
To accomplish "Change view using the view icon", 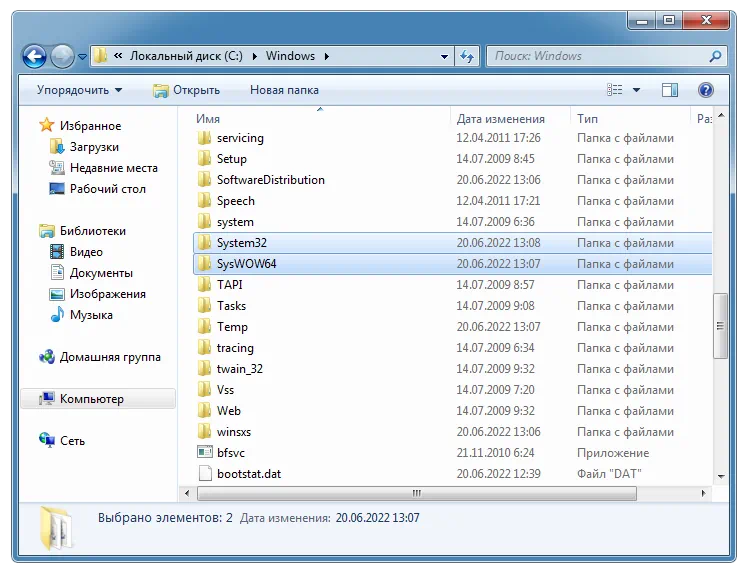I will pos(614,90).
